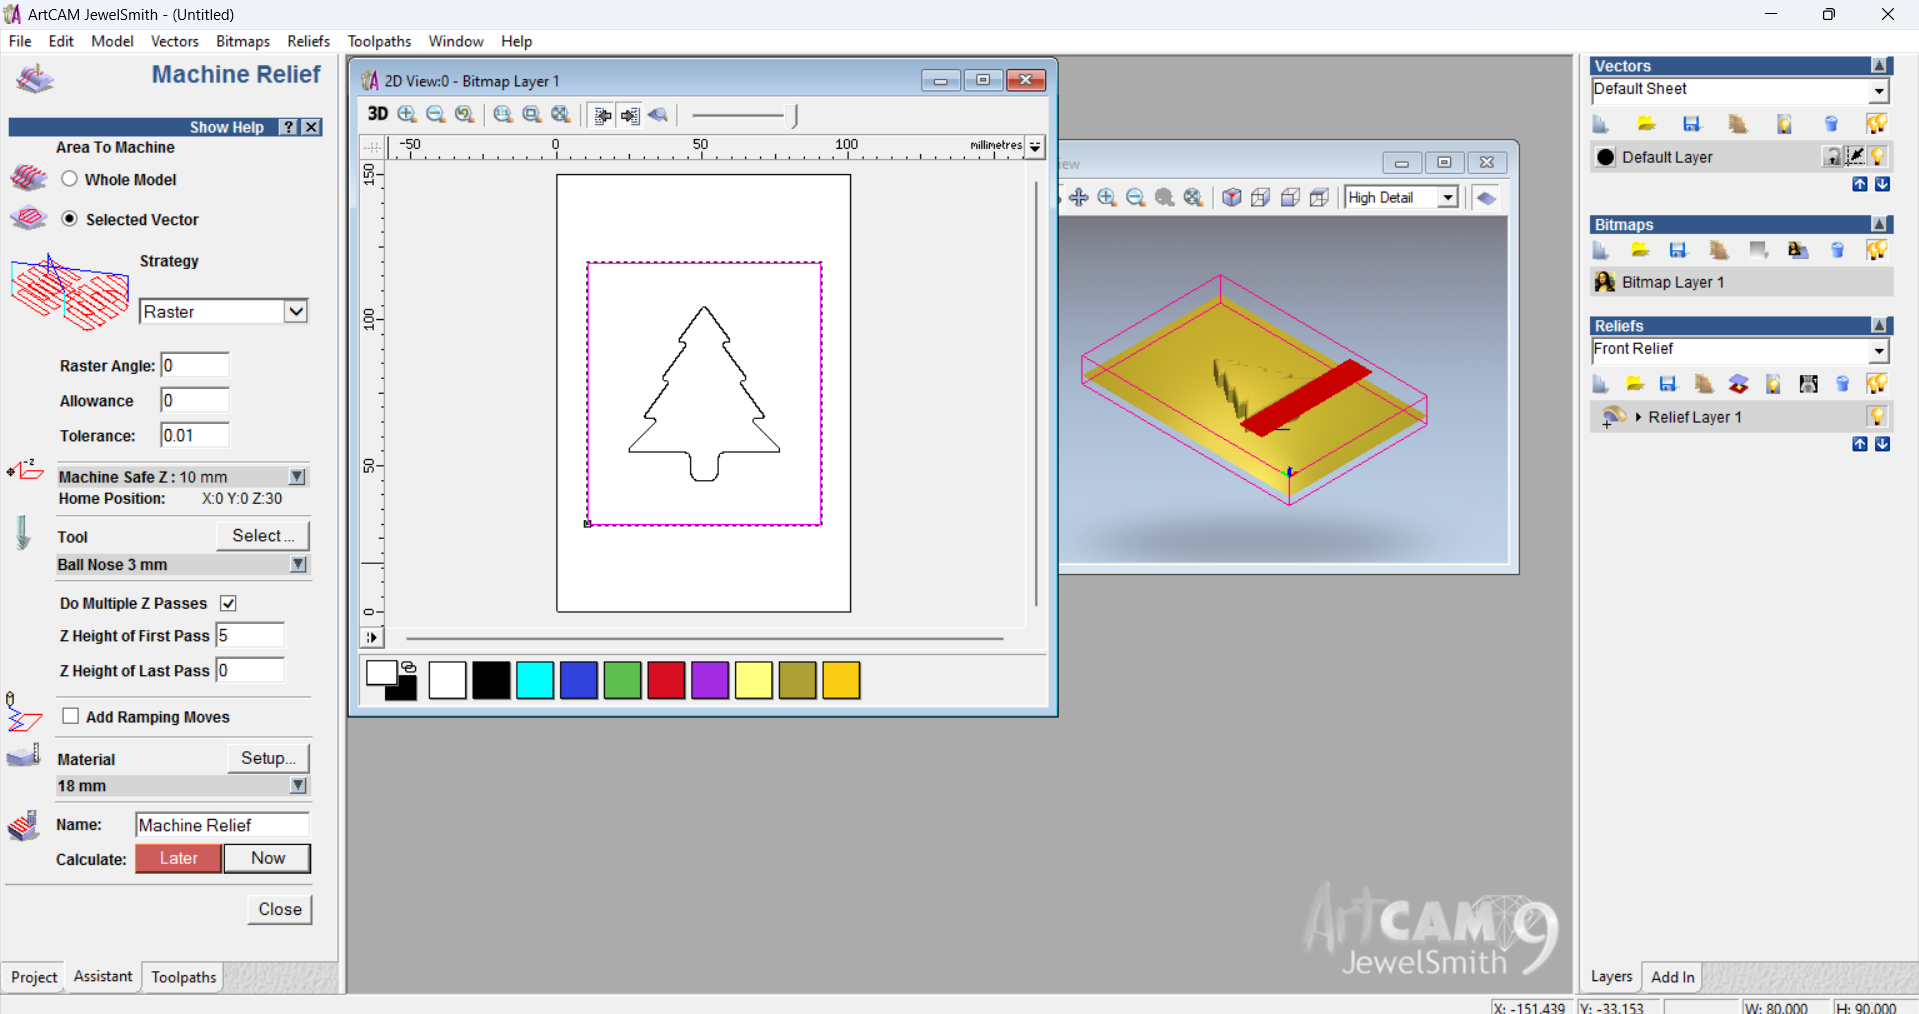The image size is (1919, 1014).
Task: Move Relief Layer 1 down arrow
Action: (1882, 444)
